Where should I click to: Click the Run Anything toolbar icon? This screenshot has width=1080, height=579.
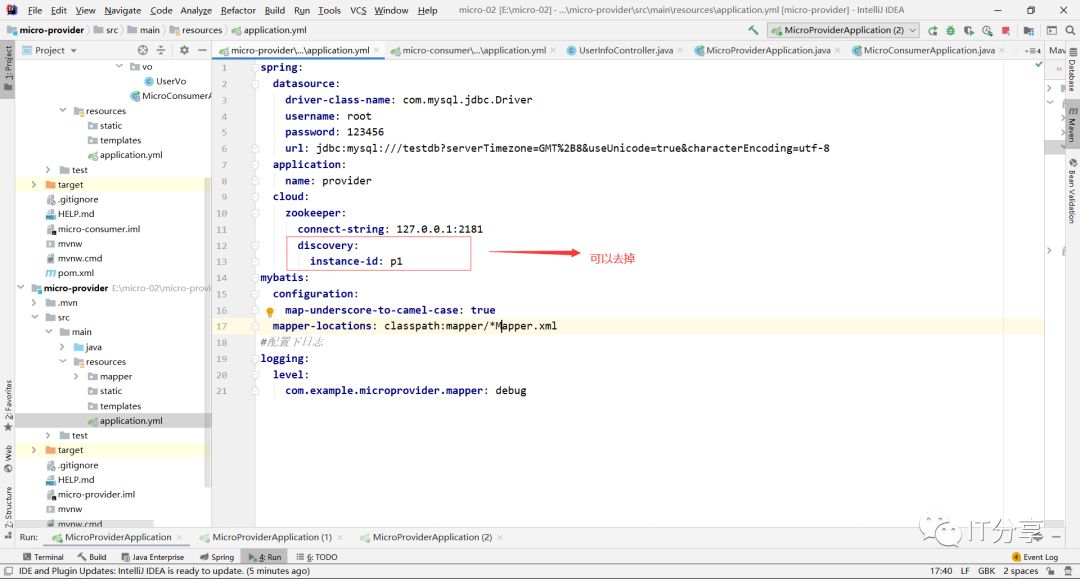point(1052,30)
